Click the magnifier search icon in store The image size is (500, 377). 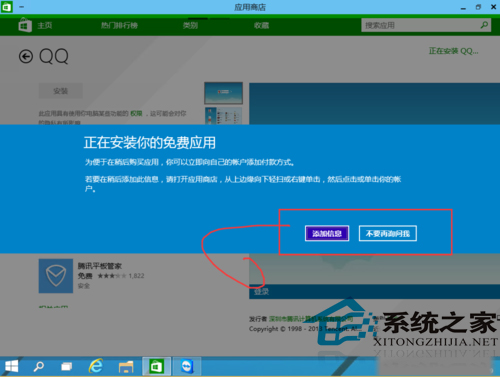point(484,25)
